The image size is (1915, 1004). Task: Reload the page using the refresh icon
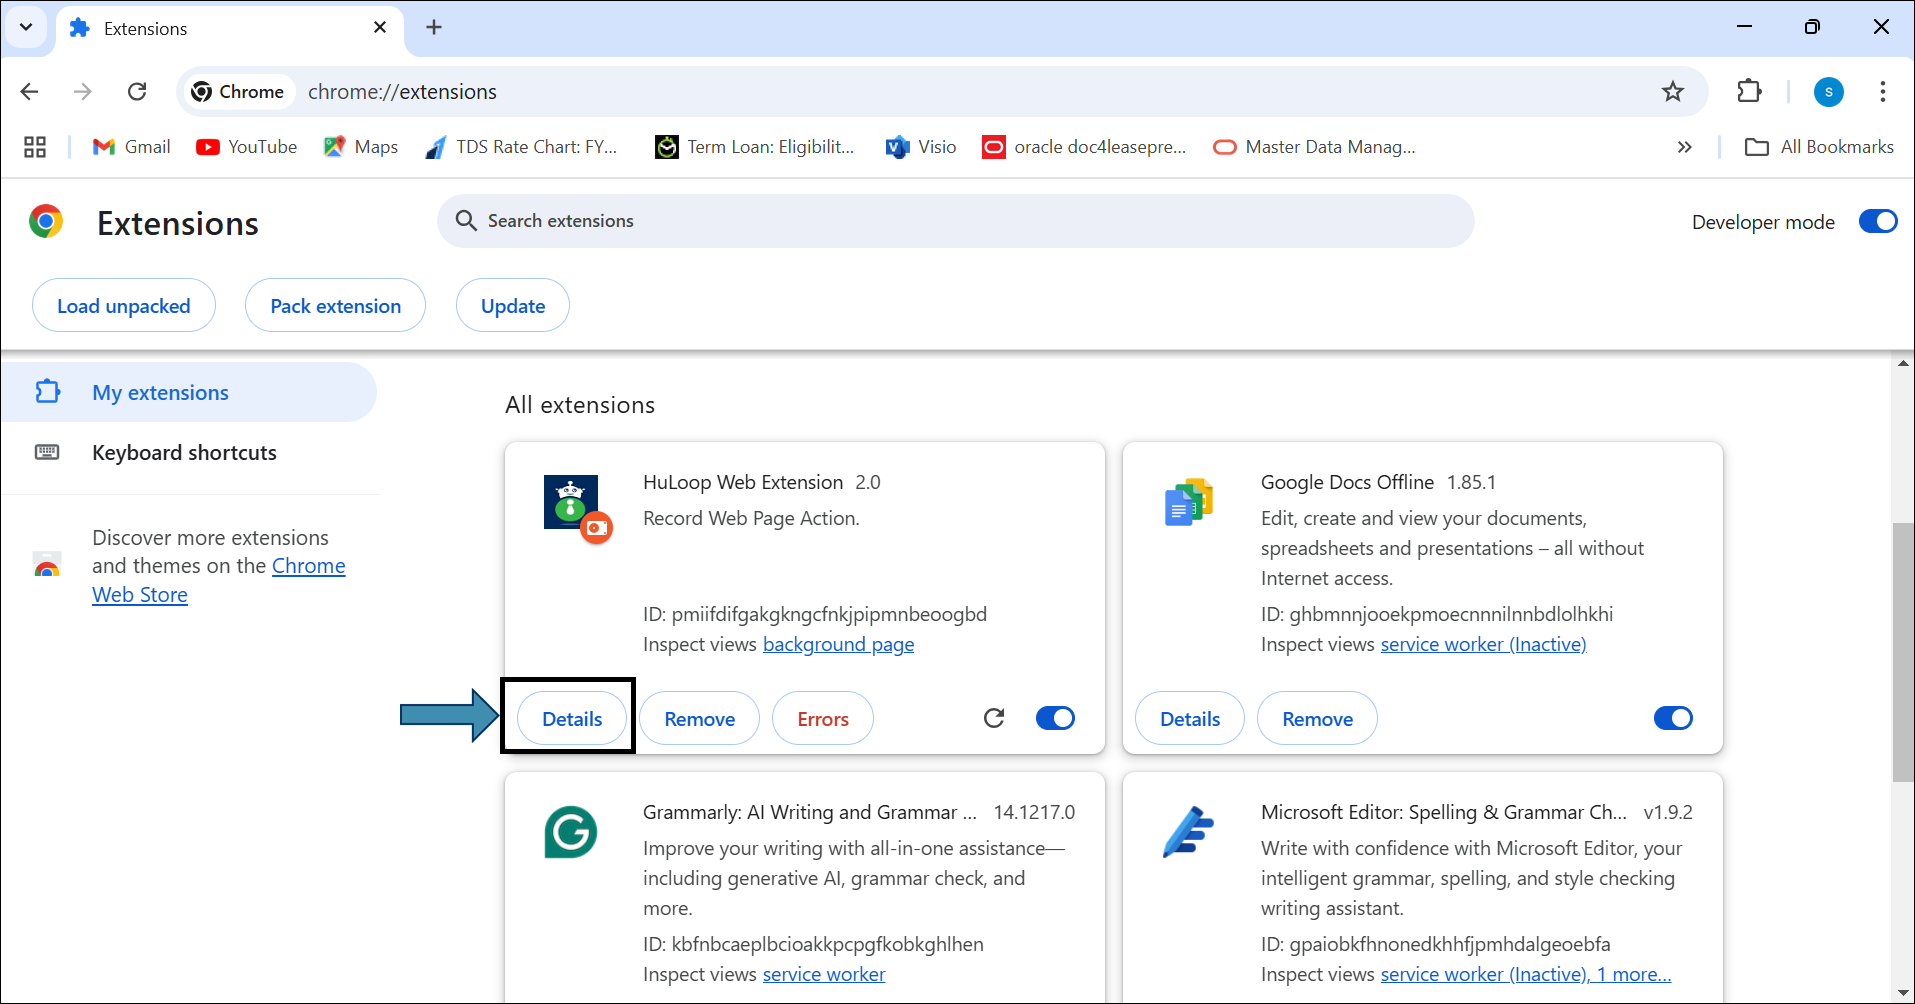pos(137,92)
